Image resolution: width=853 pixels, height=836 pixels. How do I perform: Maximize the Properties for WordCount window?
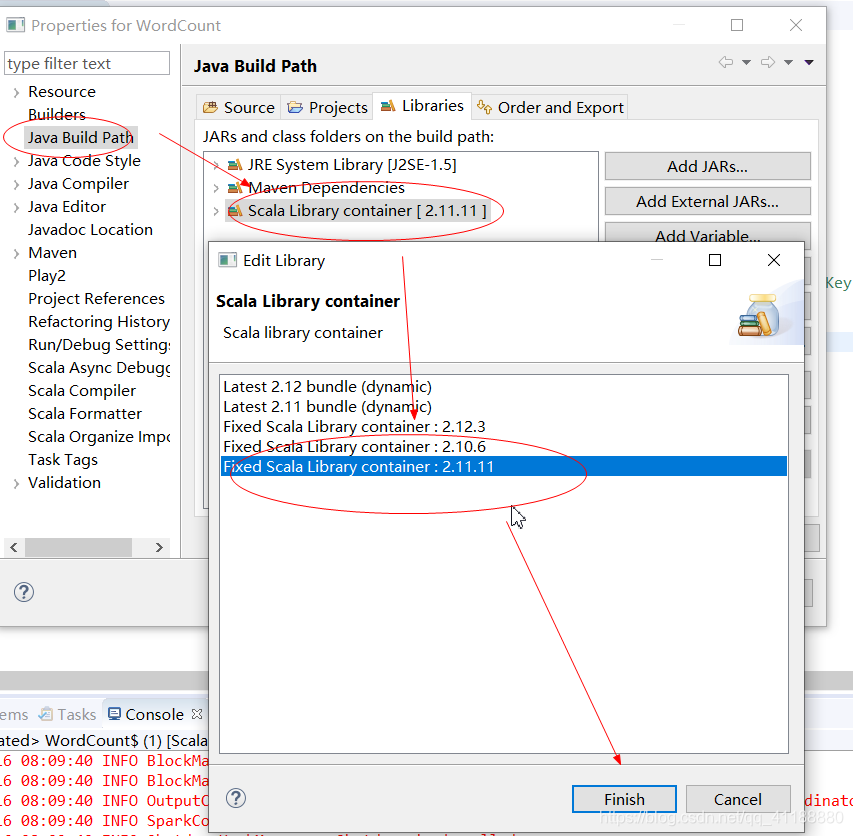tap(737, 25)
